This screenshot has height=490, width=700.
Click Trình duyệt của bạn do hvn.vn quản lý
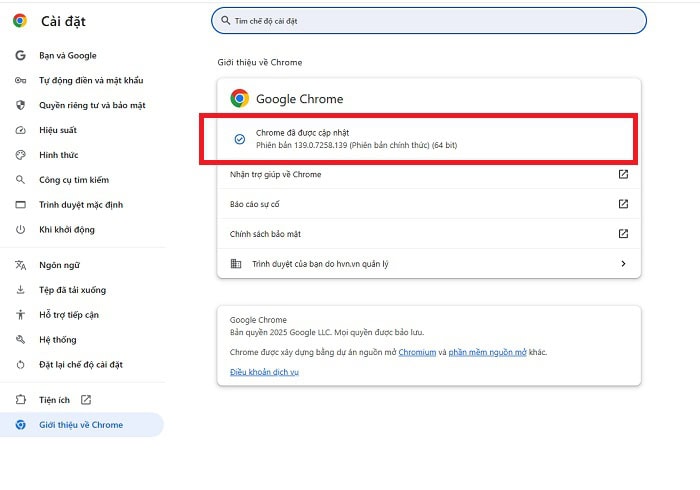pyautogui.click(x=429, y=264)
